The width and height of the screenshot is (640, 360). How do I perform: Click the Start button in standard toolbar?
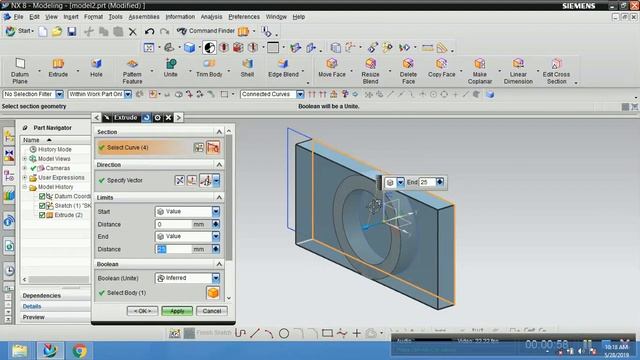pyautogui.click(x=19, y=31)
